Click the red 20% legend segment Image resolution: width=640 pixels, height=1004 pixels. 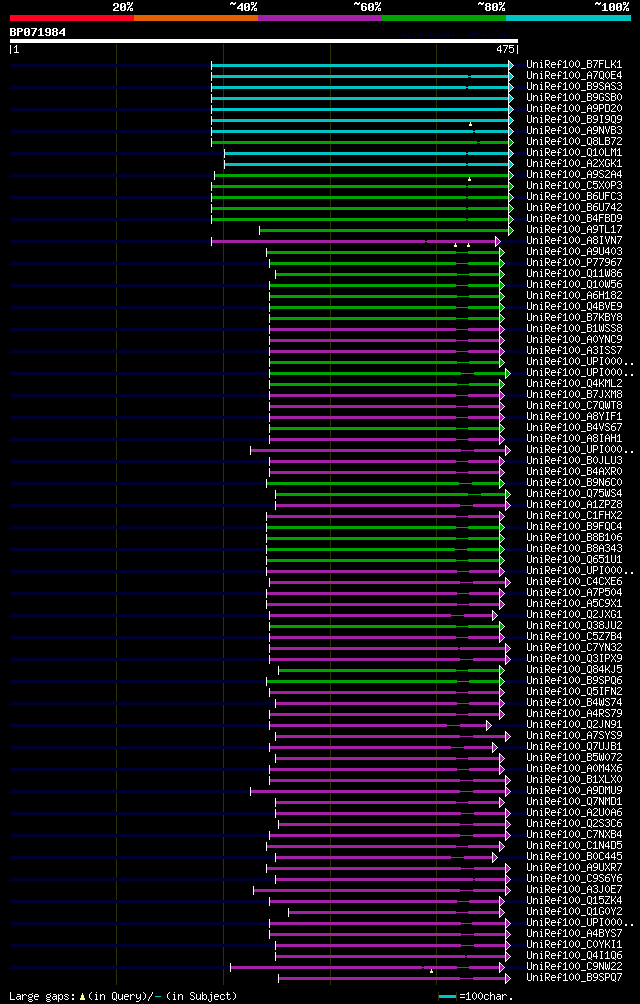72,18
